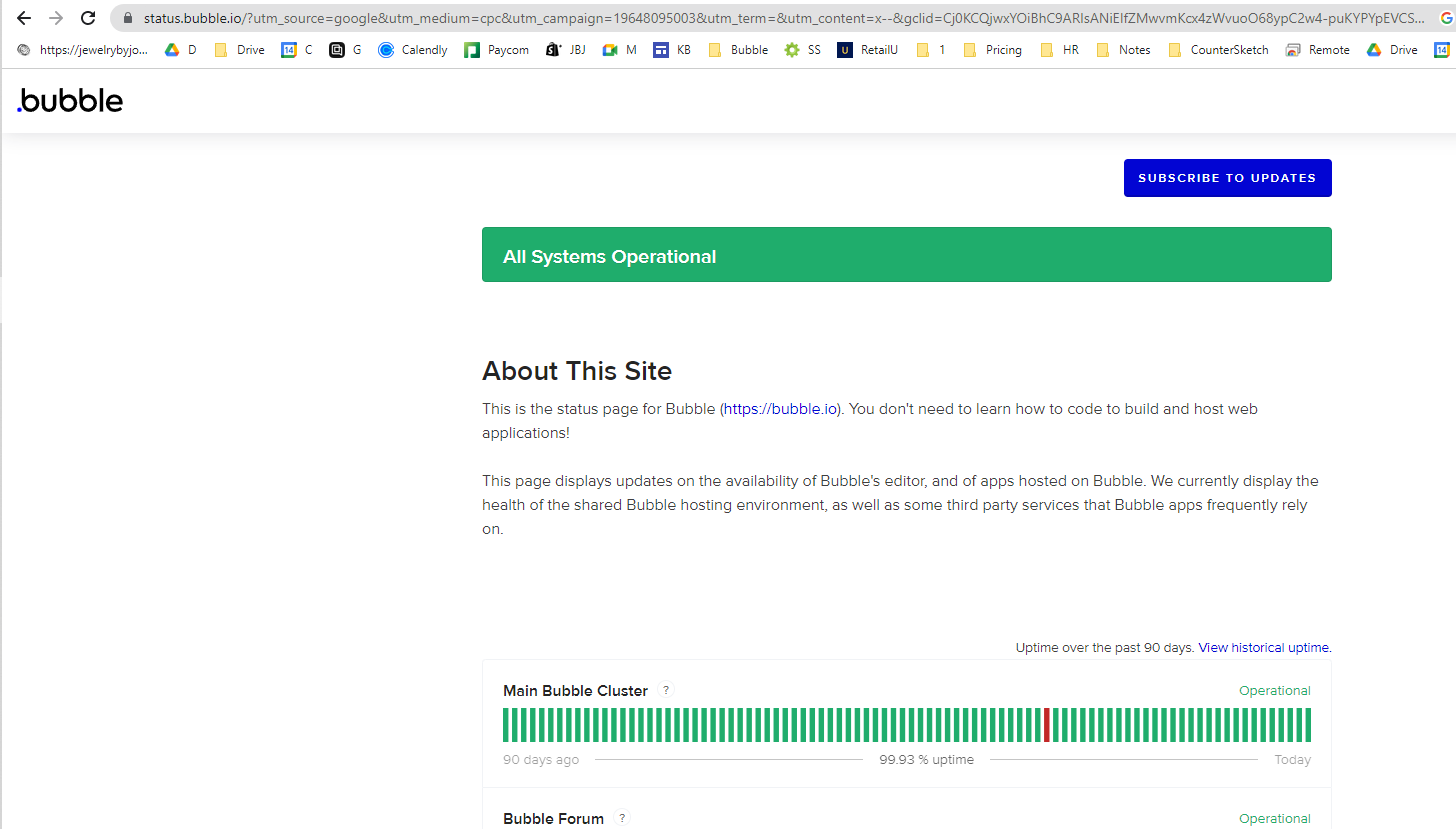
Task: Expand the HR bookmark folder
Action: coord(1060,50)
